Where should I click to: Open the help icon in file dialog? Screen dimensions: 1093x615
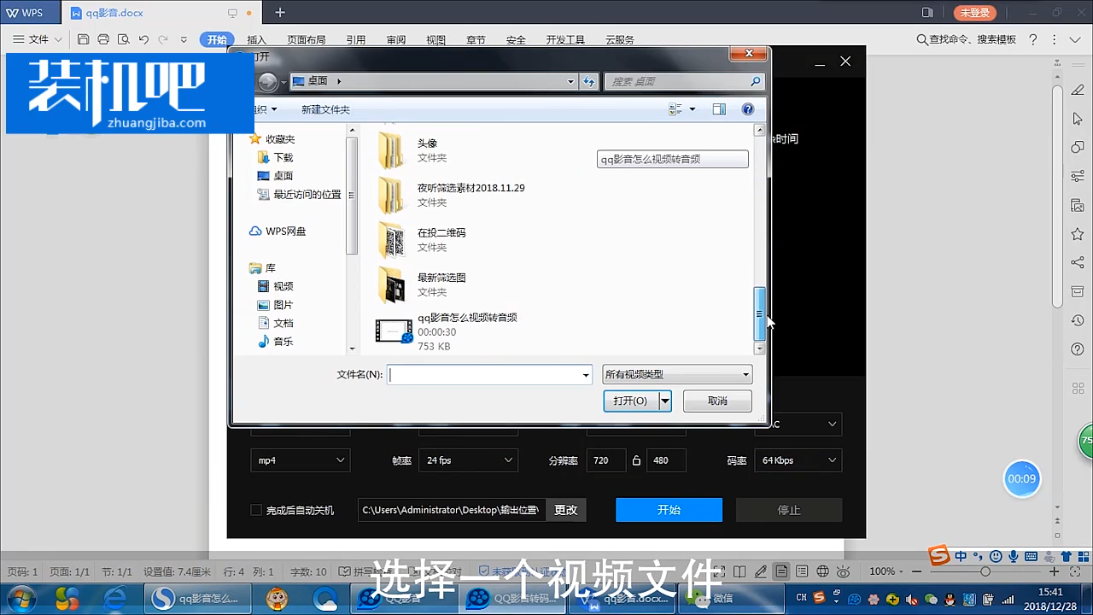(x=747, y=109)
